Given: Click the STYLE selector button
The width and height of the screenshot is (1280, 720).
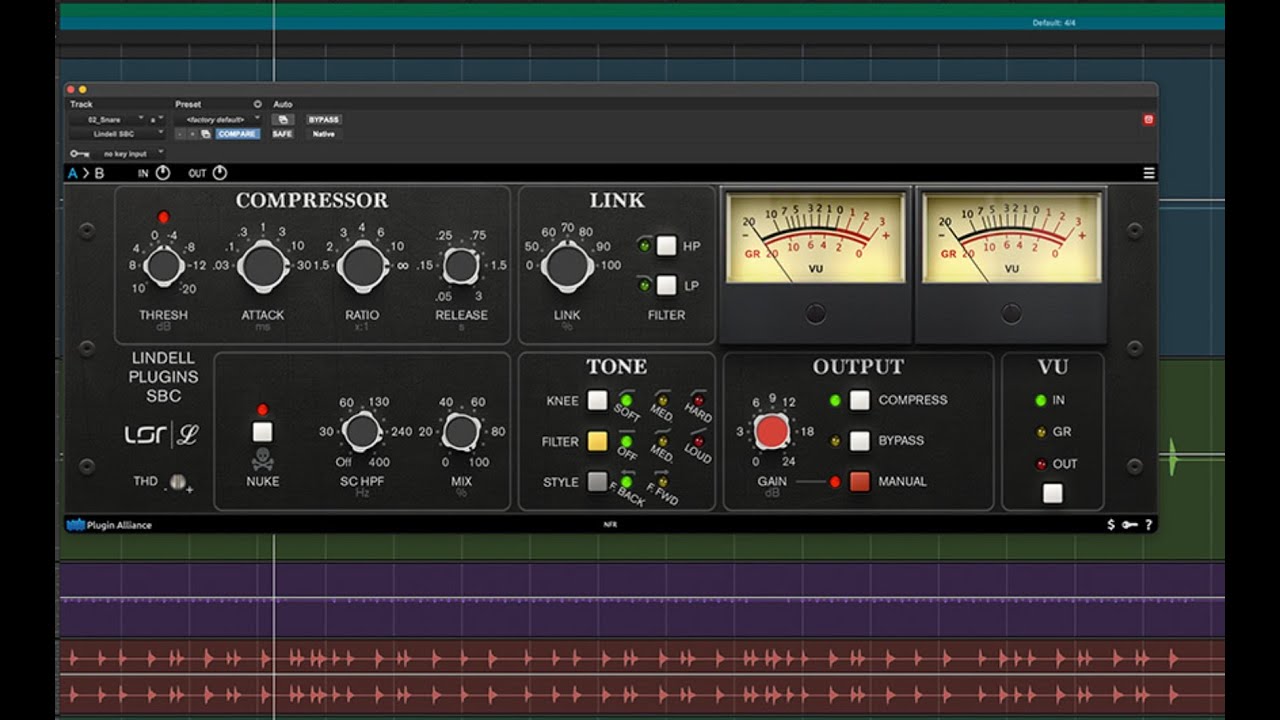Looking at the screenshot, I should coord(597,482).
